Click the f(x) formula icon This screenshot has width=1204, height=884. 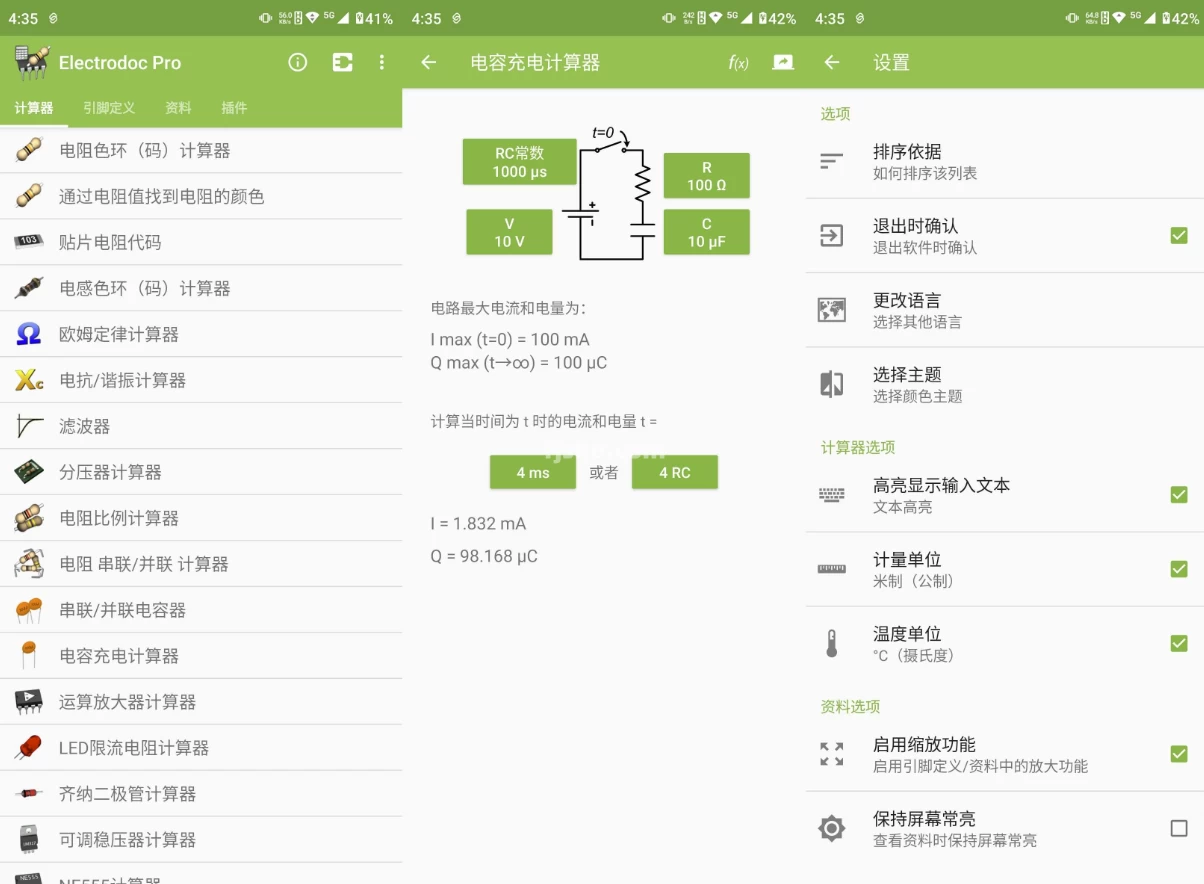pyautogui.click(x=738, y=63)
